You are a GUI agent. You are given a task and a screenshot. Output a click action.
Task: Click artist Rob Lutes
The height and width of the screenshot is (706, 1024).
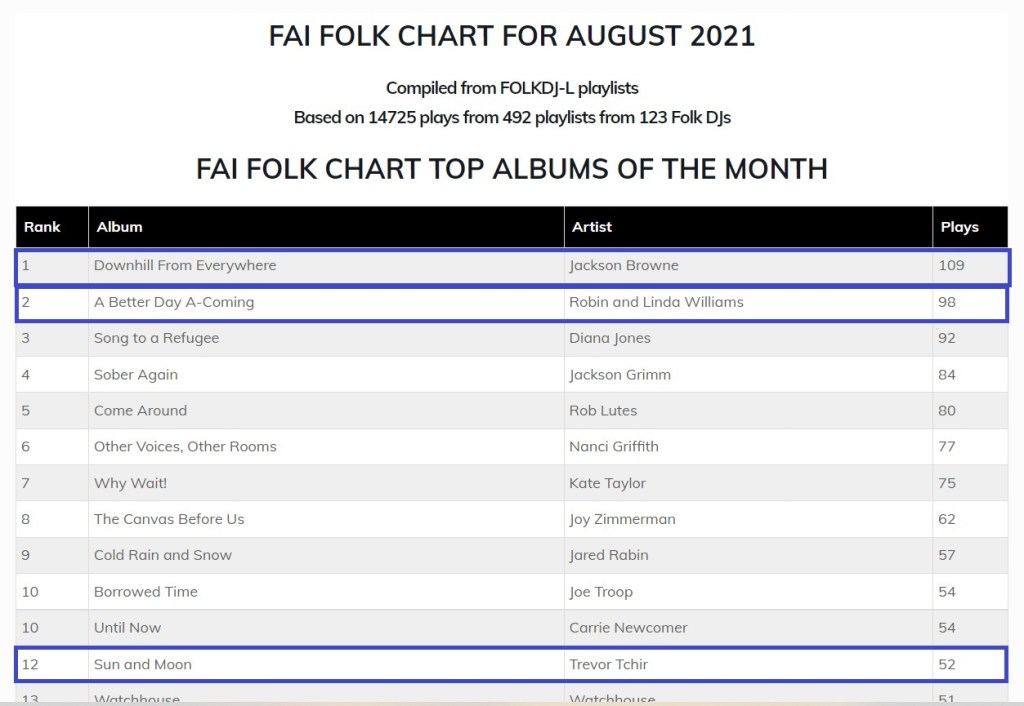603,411
